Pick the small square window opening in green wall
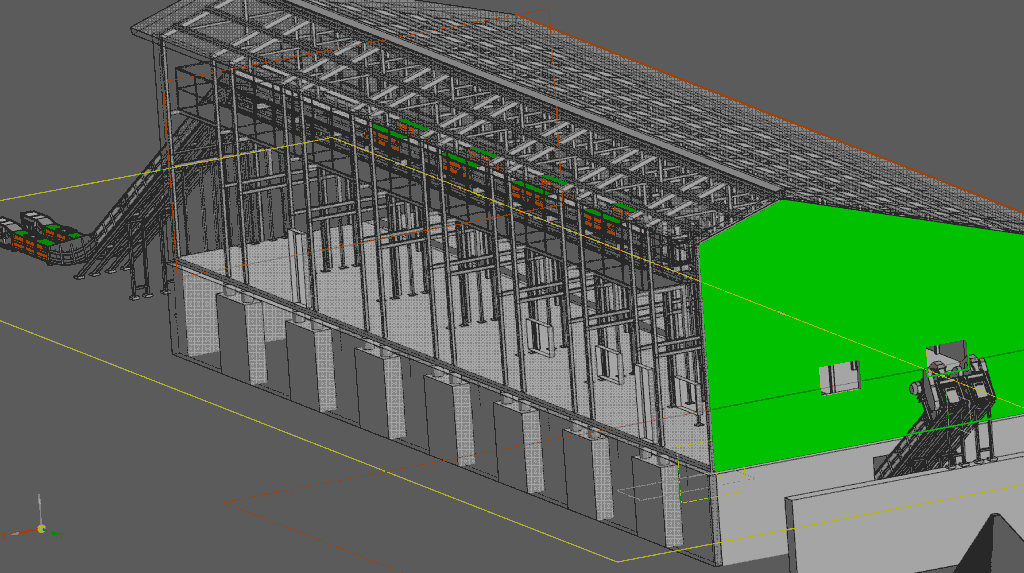 pyautogui.click(x=840, y=377)
